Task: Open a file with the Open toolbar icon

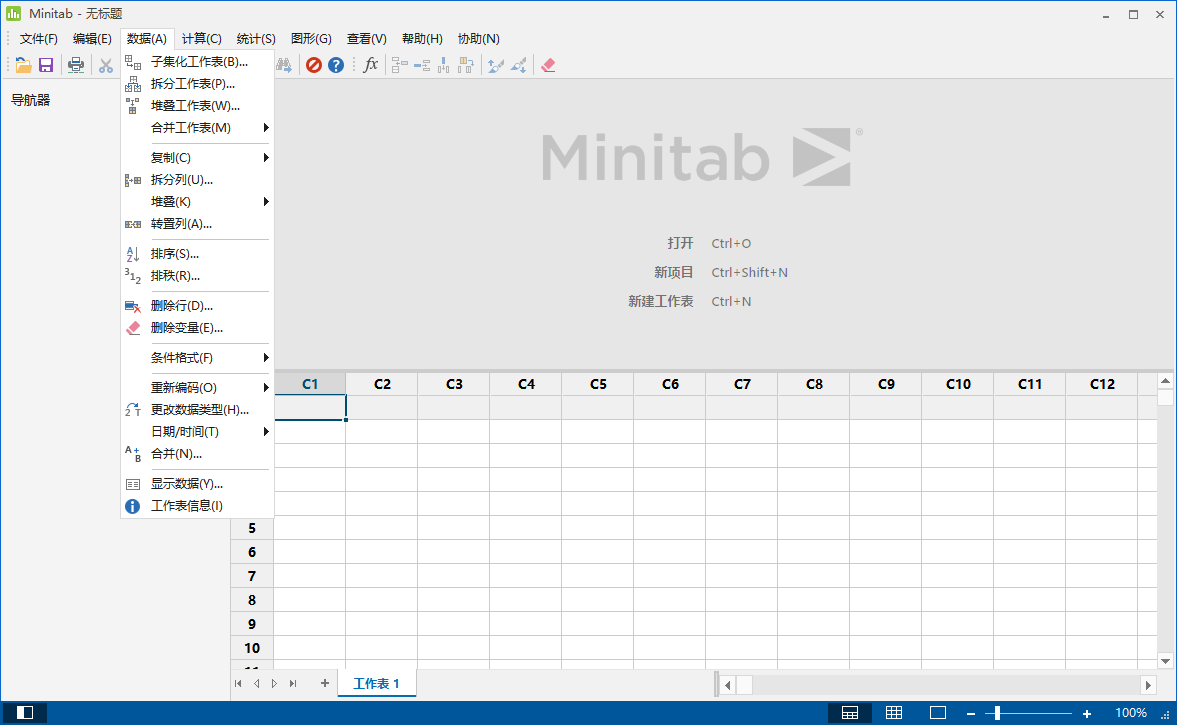Action: click(x=23, y=64)
